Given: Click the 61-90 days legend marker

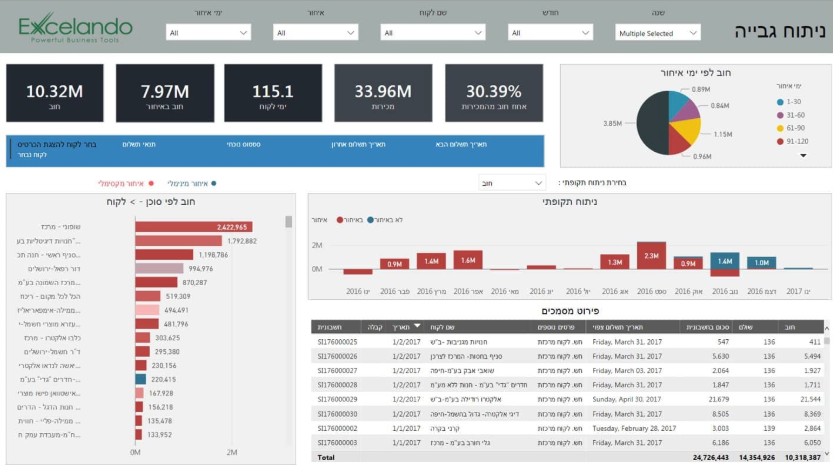Looking at the screenshot, I should click(x=779, y=128).
